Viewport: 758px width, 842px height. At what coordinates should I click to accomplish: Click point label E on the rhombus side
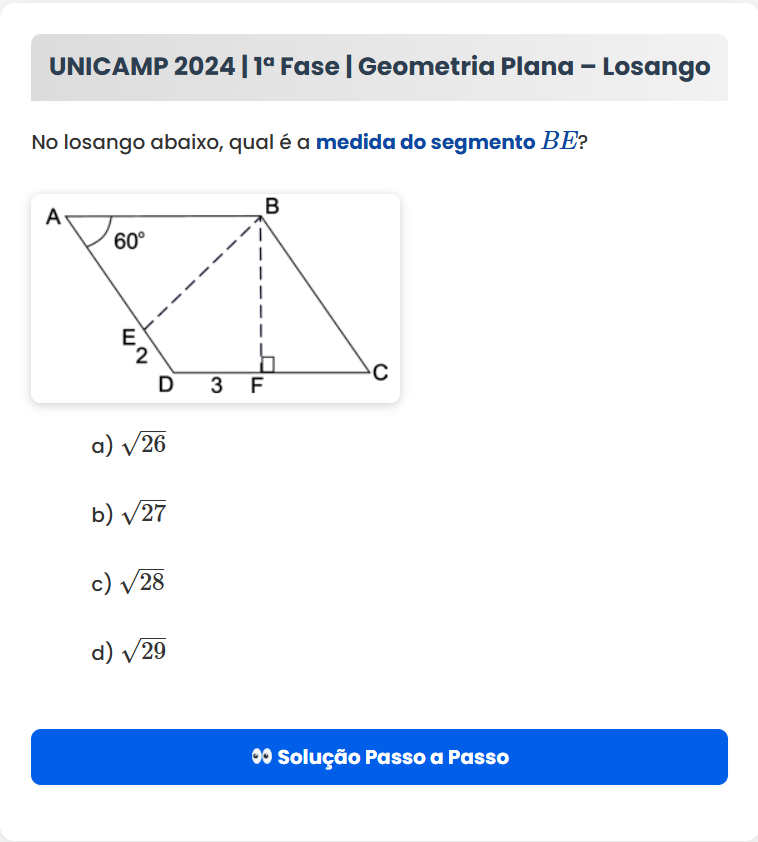click(x=129, y=337)
